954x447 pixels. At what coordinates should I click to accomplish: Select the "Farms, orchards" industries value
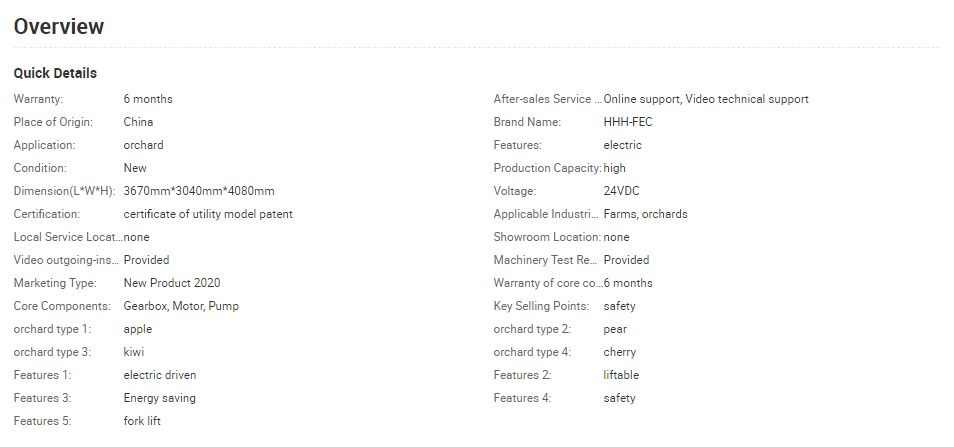[x=645, y=214]
